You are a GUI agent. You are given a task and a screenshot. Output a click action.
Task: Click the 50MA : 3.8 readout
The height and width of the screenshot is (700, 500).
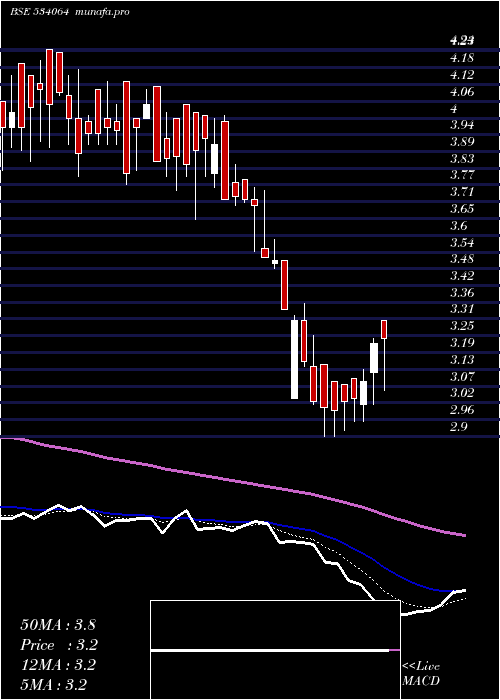pos(58,624)
